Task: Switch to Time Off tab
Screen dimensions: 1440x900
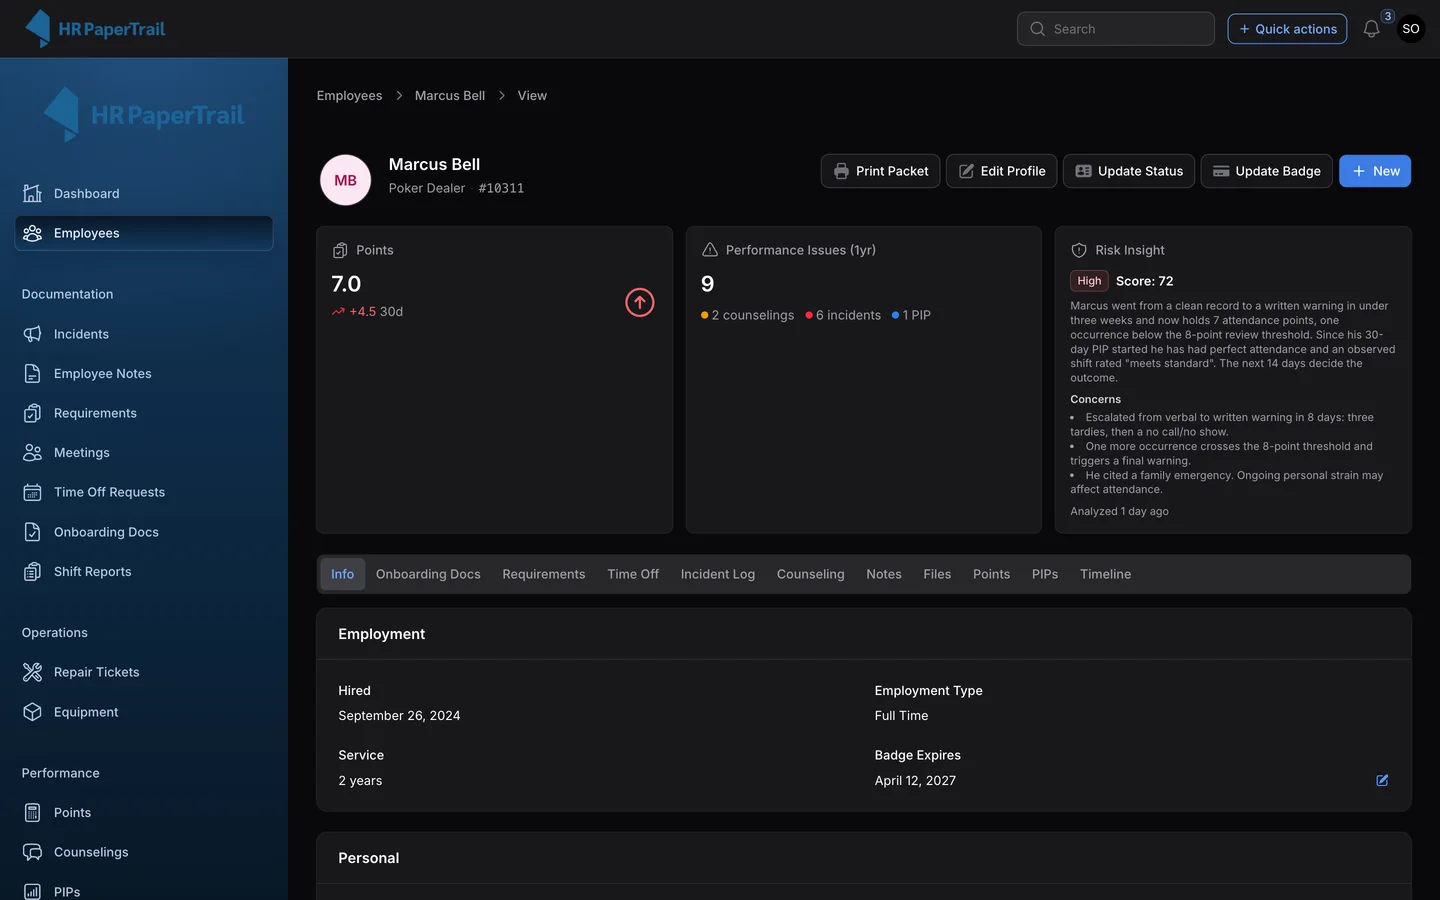Action: [633, 574]
